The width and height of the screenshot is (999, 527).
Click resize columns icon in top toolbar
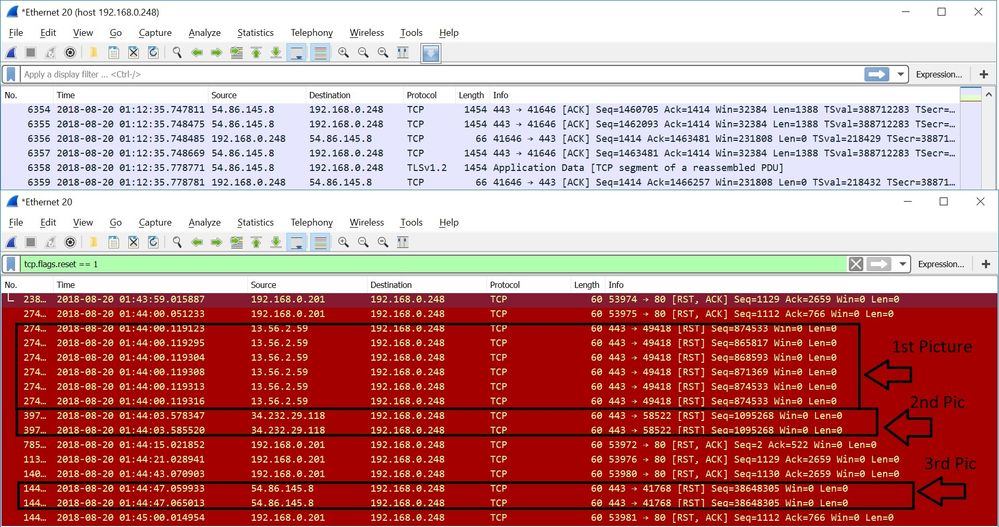[x=402, y=52]
